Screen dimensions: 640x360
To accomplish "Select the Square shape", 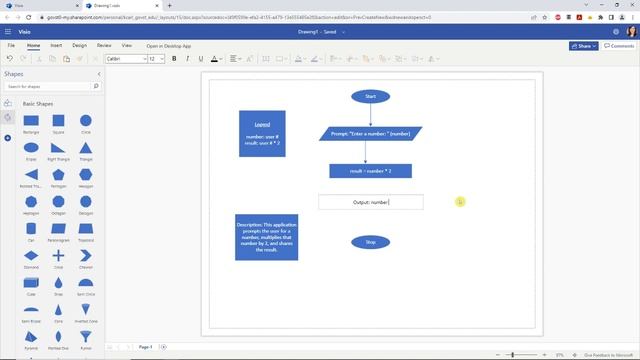I will point(58,120).
